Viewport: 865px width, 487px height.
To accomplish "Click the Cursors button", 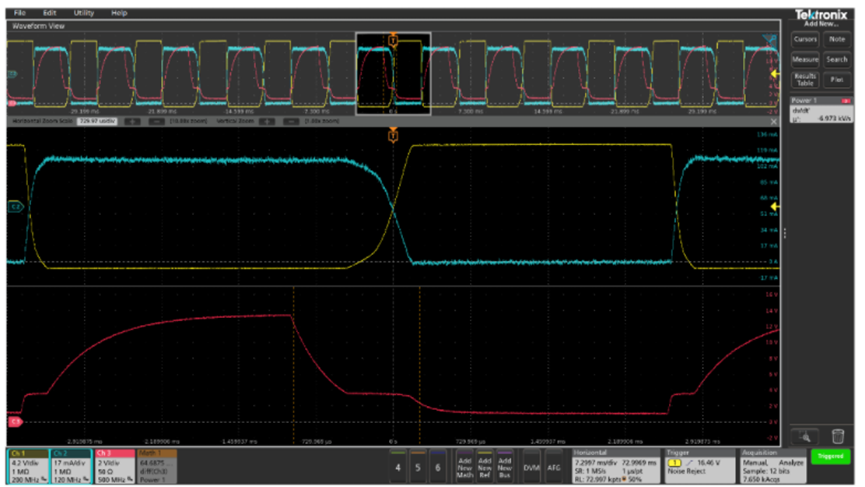I will pyautogui.click(x=805, y=39).
